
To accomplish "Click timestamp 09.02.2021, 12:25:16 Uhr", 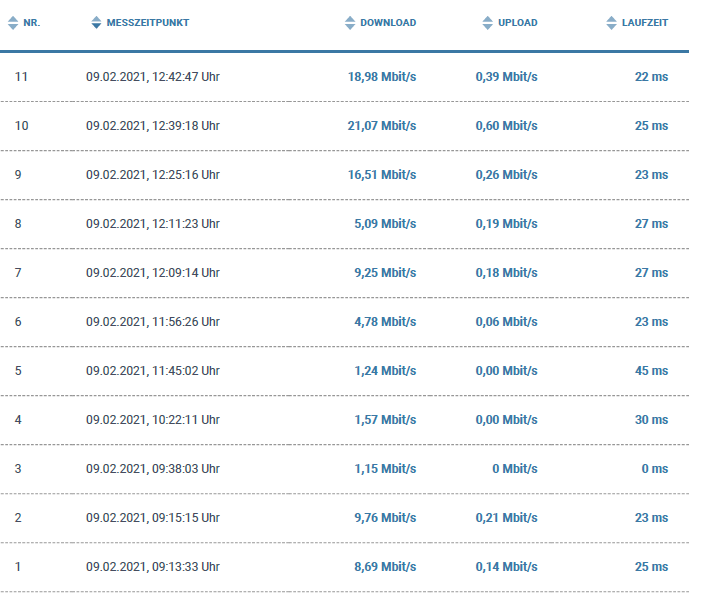I will [153, 174].
